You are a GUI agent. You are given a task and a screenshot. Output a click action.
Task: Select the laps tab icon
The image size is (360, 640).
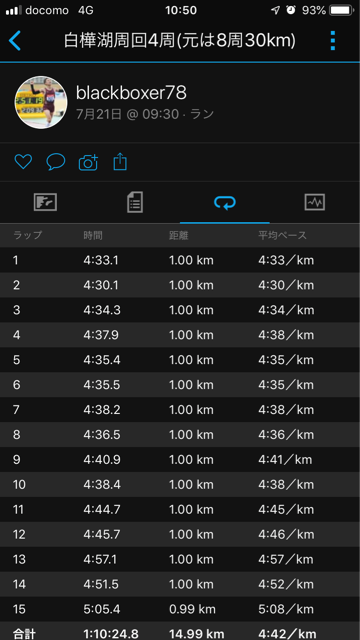[x=225, y=202]
